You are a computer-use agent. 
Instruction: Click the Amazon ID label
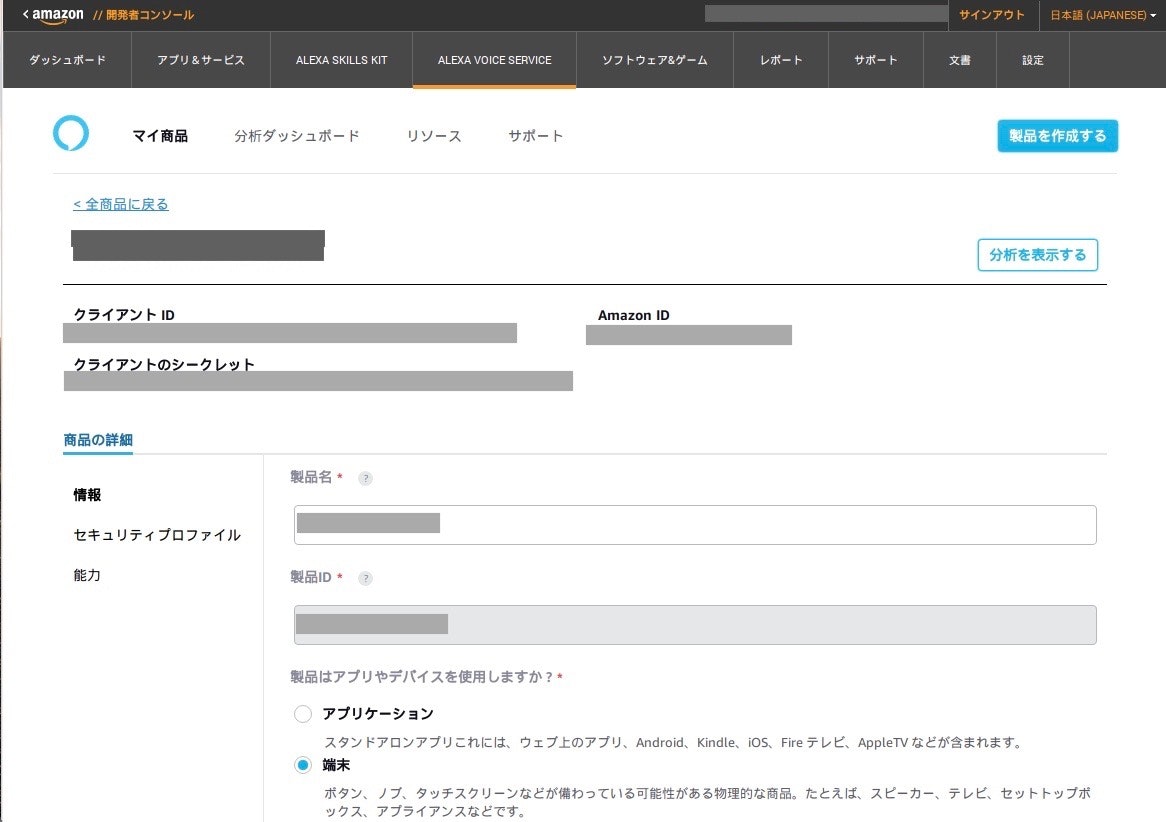click(634, 315)
